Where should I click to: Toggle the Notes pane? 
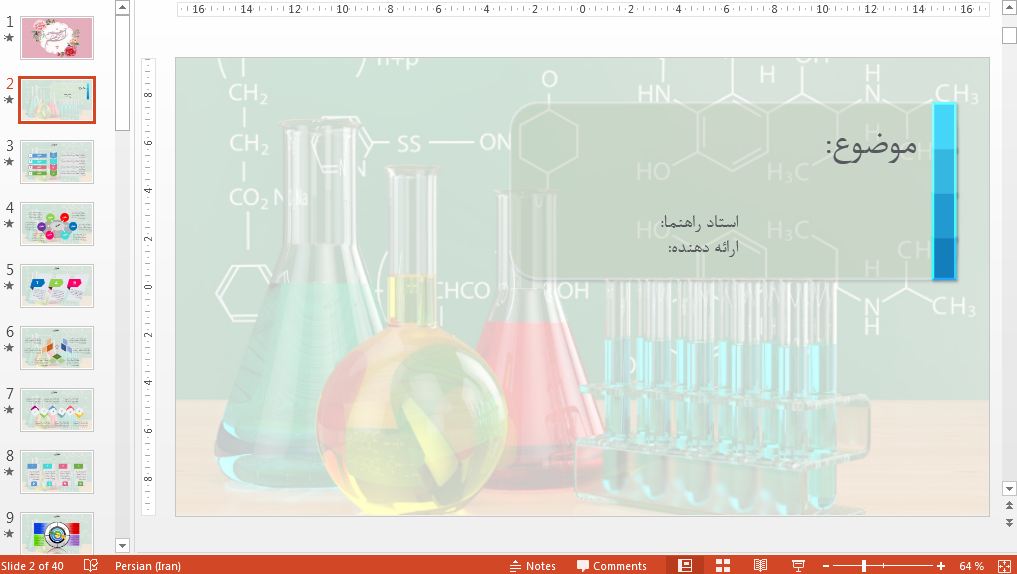coord(532,565)
